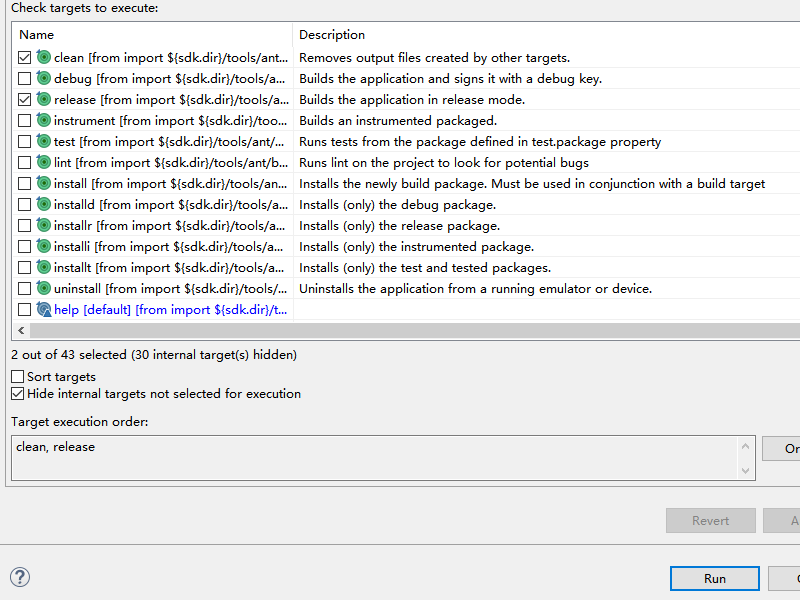Uncheck the clean target checkbox

(x=25, y=58)
